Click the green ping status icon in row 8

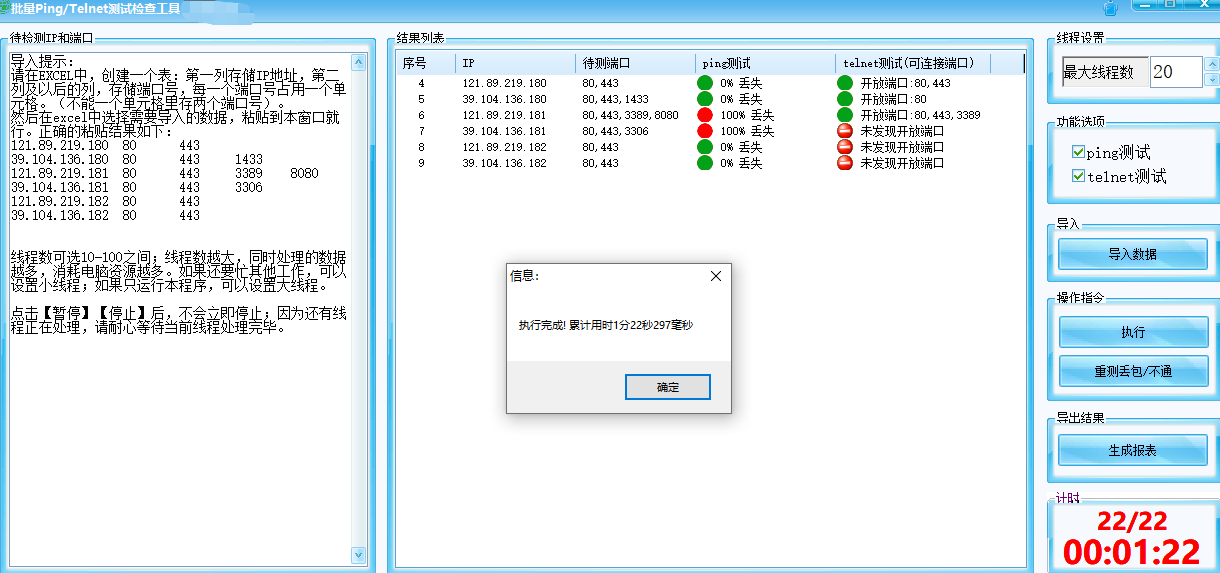coord(705,148)
